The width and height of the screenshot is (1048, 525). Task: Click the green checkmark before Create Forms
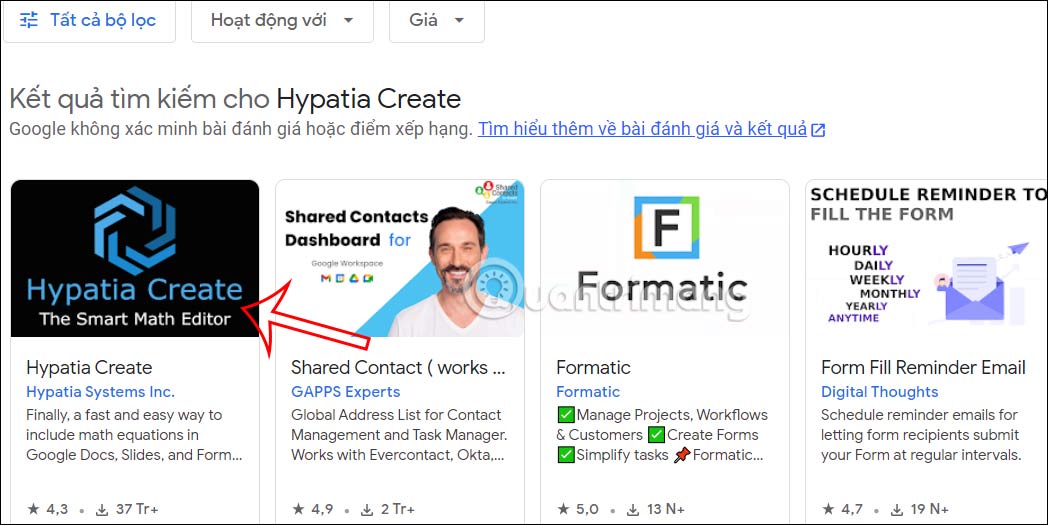pos(656,435)
